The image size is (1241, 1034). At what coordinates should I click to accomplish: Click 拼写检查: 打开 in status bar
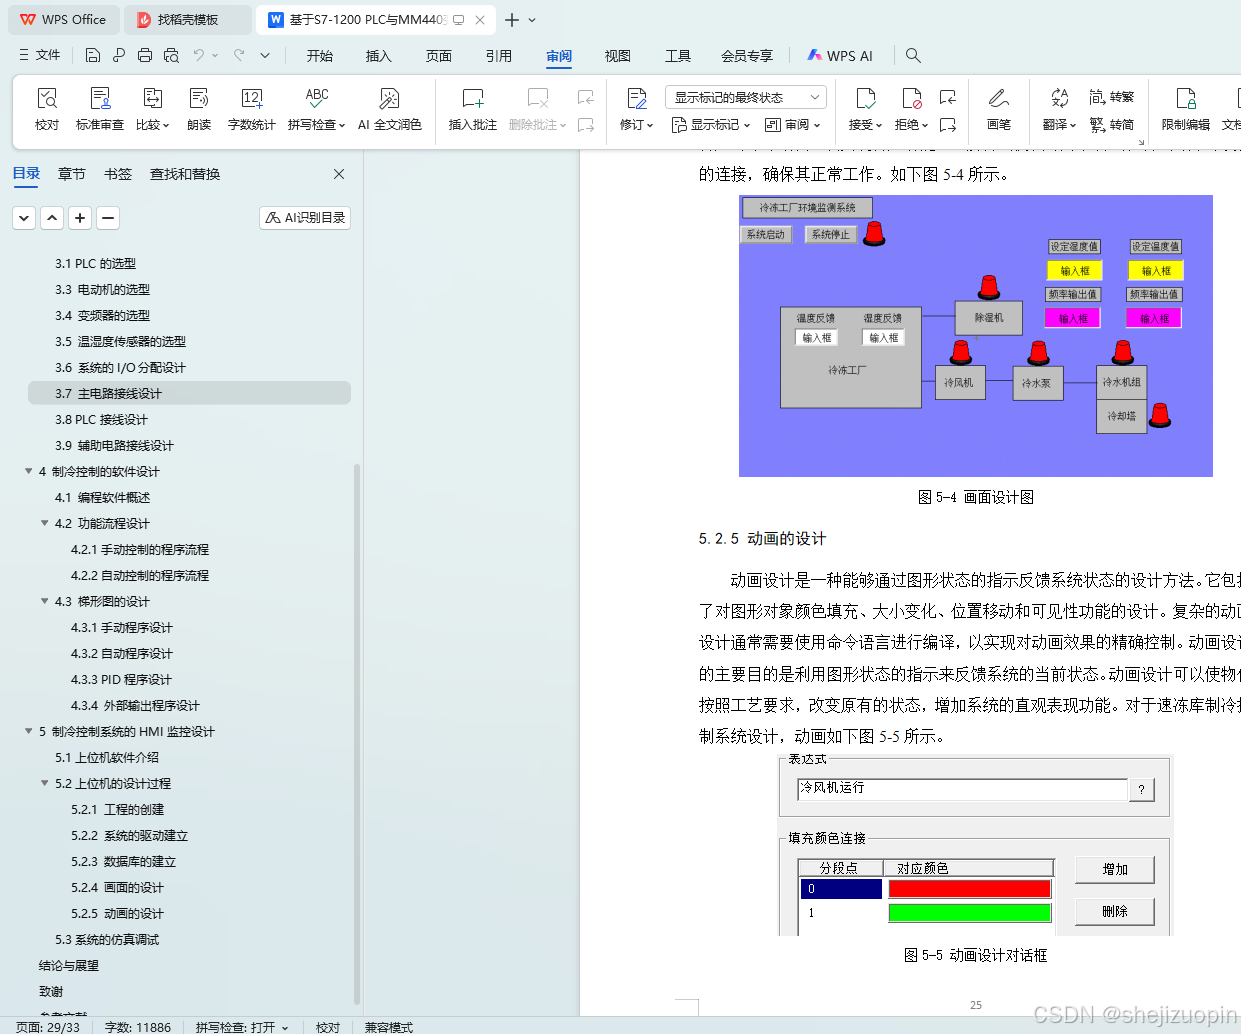click(242, 1027)
